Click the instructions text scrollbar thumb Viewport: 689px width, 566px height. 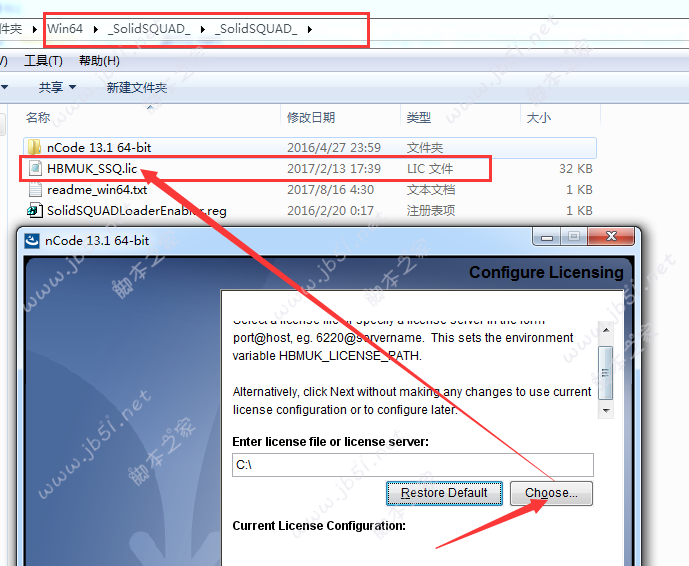[606, 373]
